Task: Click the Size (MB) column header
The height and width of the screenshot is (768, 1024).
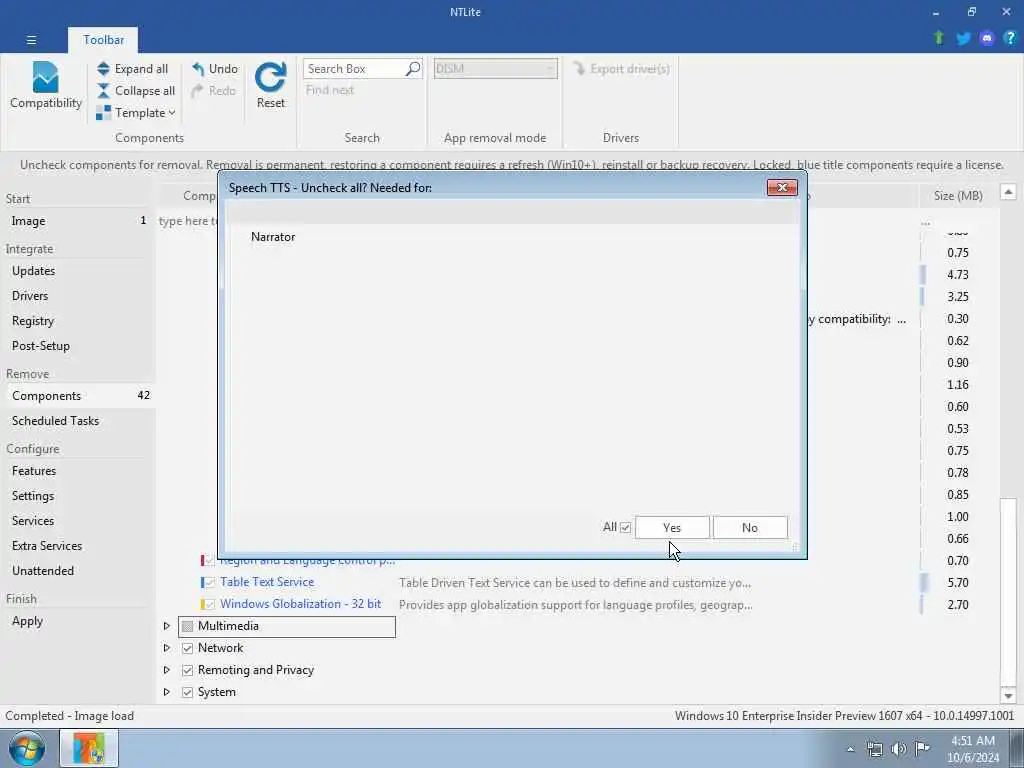Action: [x=958, y=195]
